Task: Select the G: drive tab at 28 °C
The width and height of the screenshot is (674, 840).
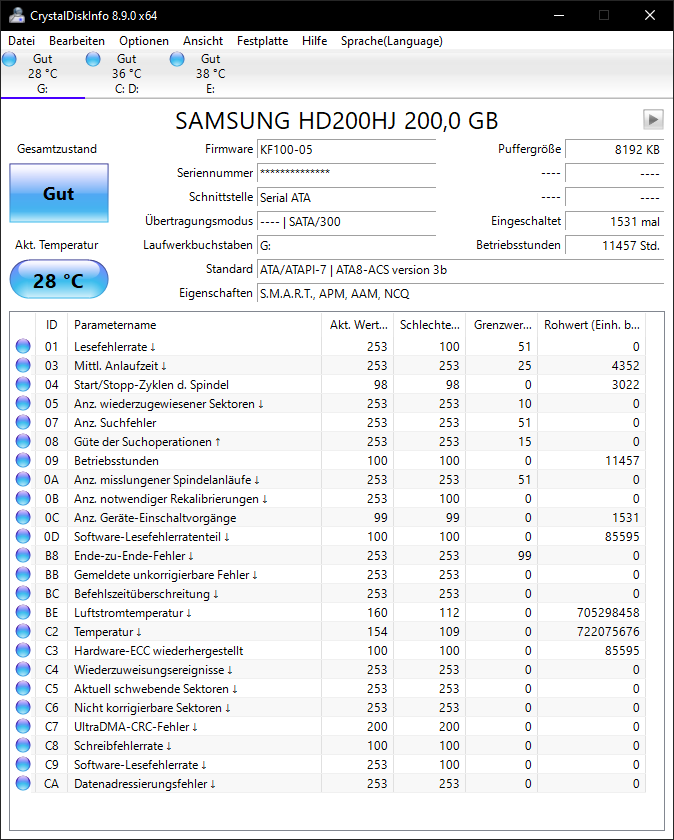Action: (x=42, y=74)
